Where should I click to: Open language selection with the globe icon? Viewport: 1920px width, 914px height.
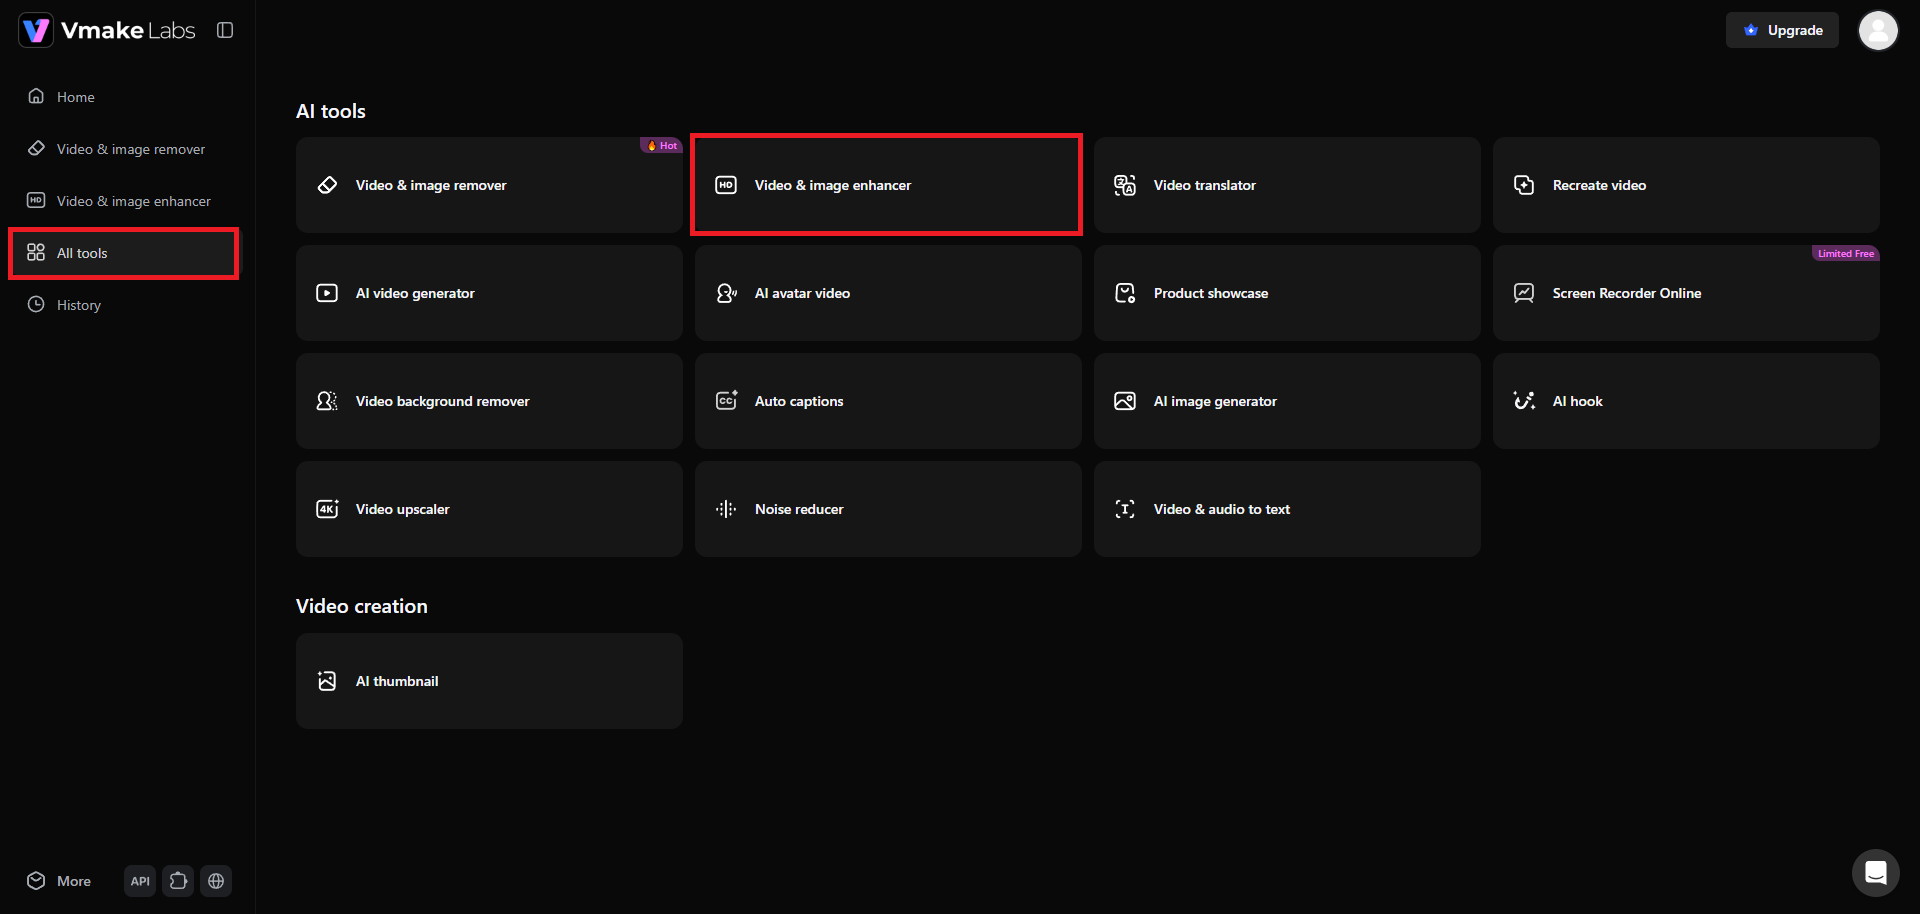tap(216, 881)
